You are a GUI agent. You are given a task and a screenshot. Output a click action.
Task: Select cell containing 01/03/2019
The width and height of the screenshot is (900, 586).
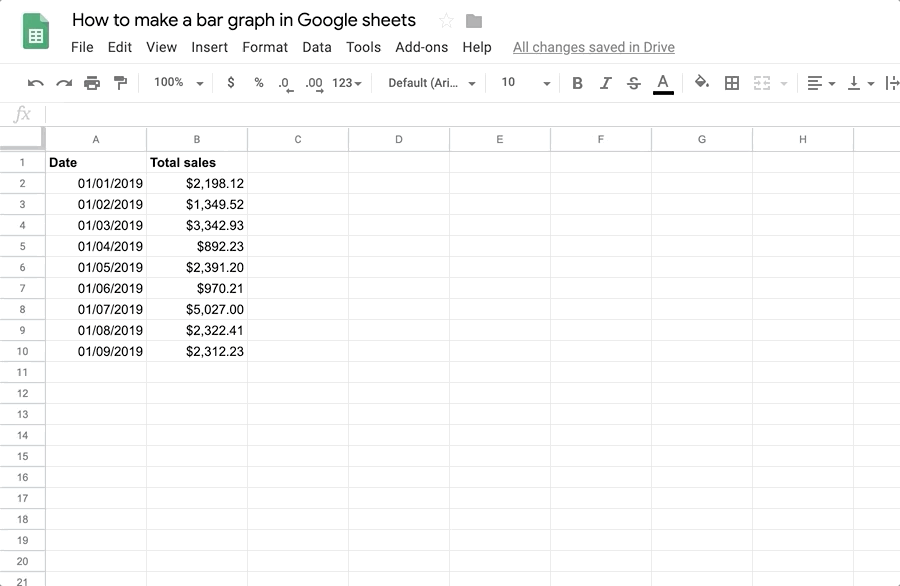[96, 226]
